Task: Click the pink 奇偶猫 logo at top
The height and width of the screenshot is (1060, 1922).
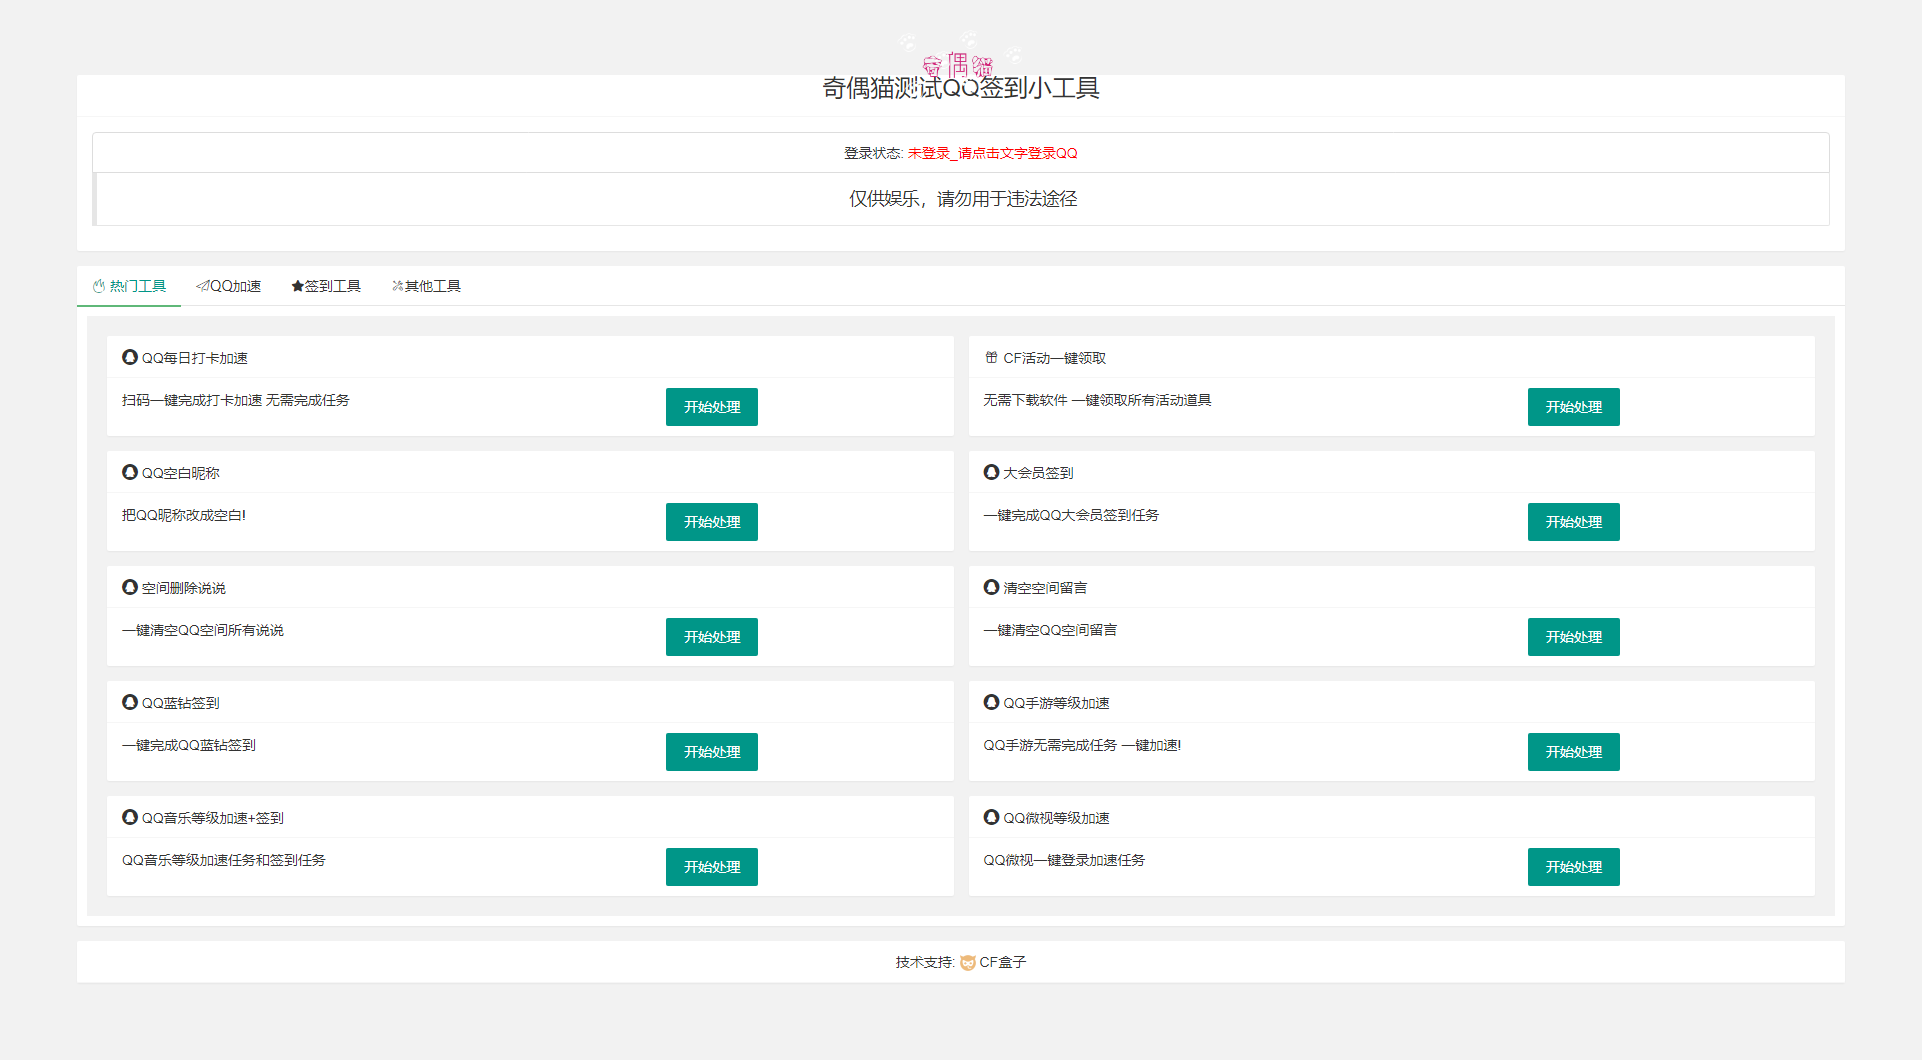Action: click(x=958, y=66)
